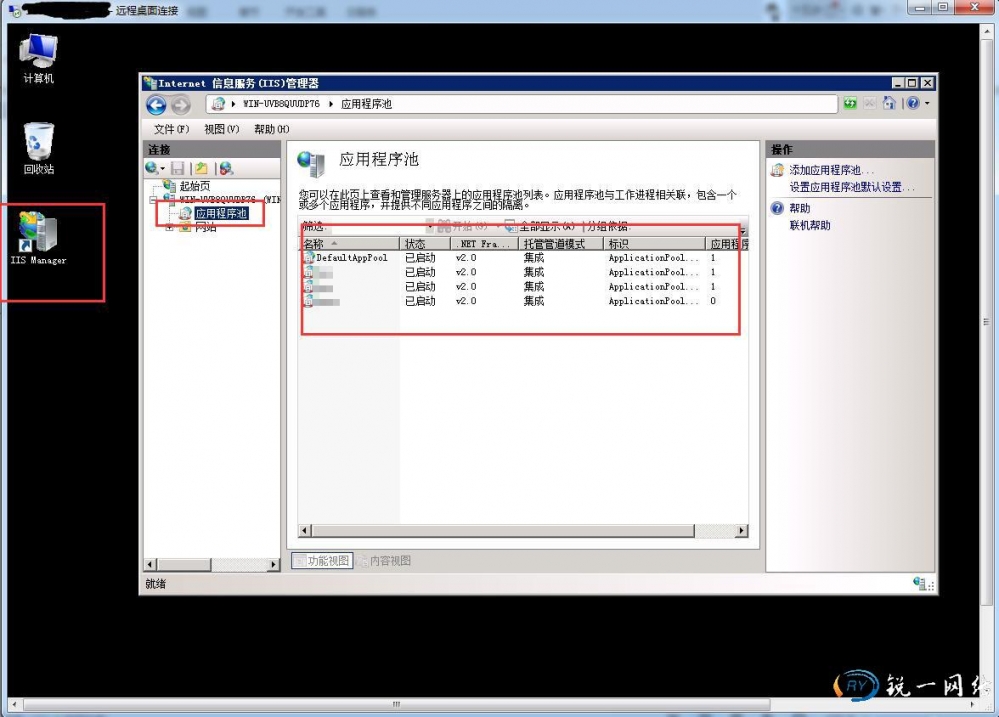
Task: Switch to the 功能视图 tab
Action: (x=322, y=561)
